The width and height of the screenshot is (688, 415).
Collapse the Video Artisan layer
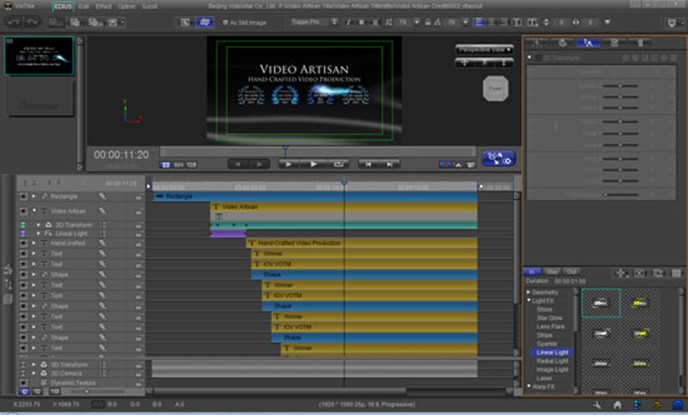point(34,211)
